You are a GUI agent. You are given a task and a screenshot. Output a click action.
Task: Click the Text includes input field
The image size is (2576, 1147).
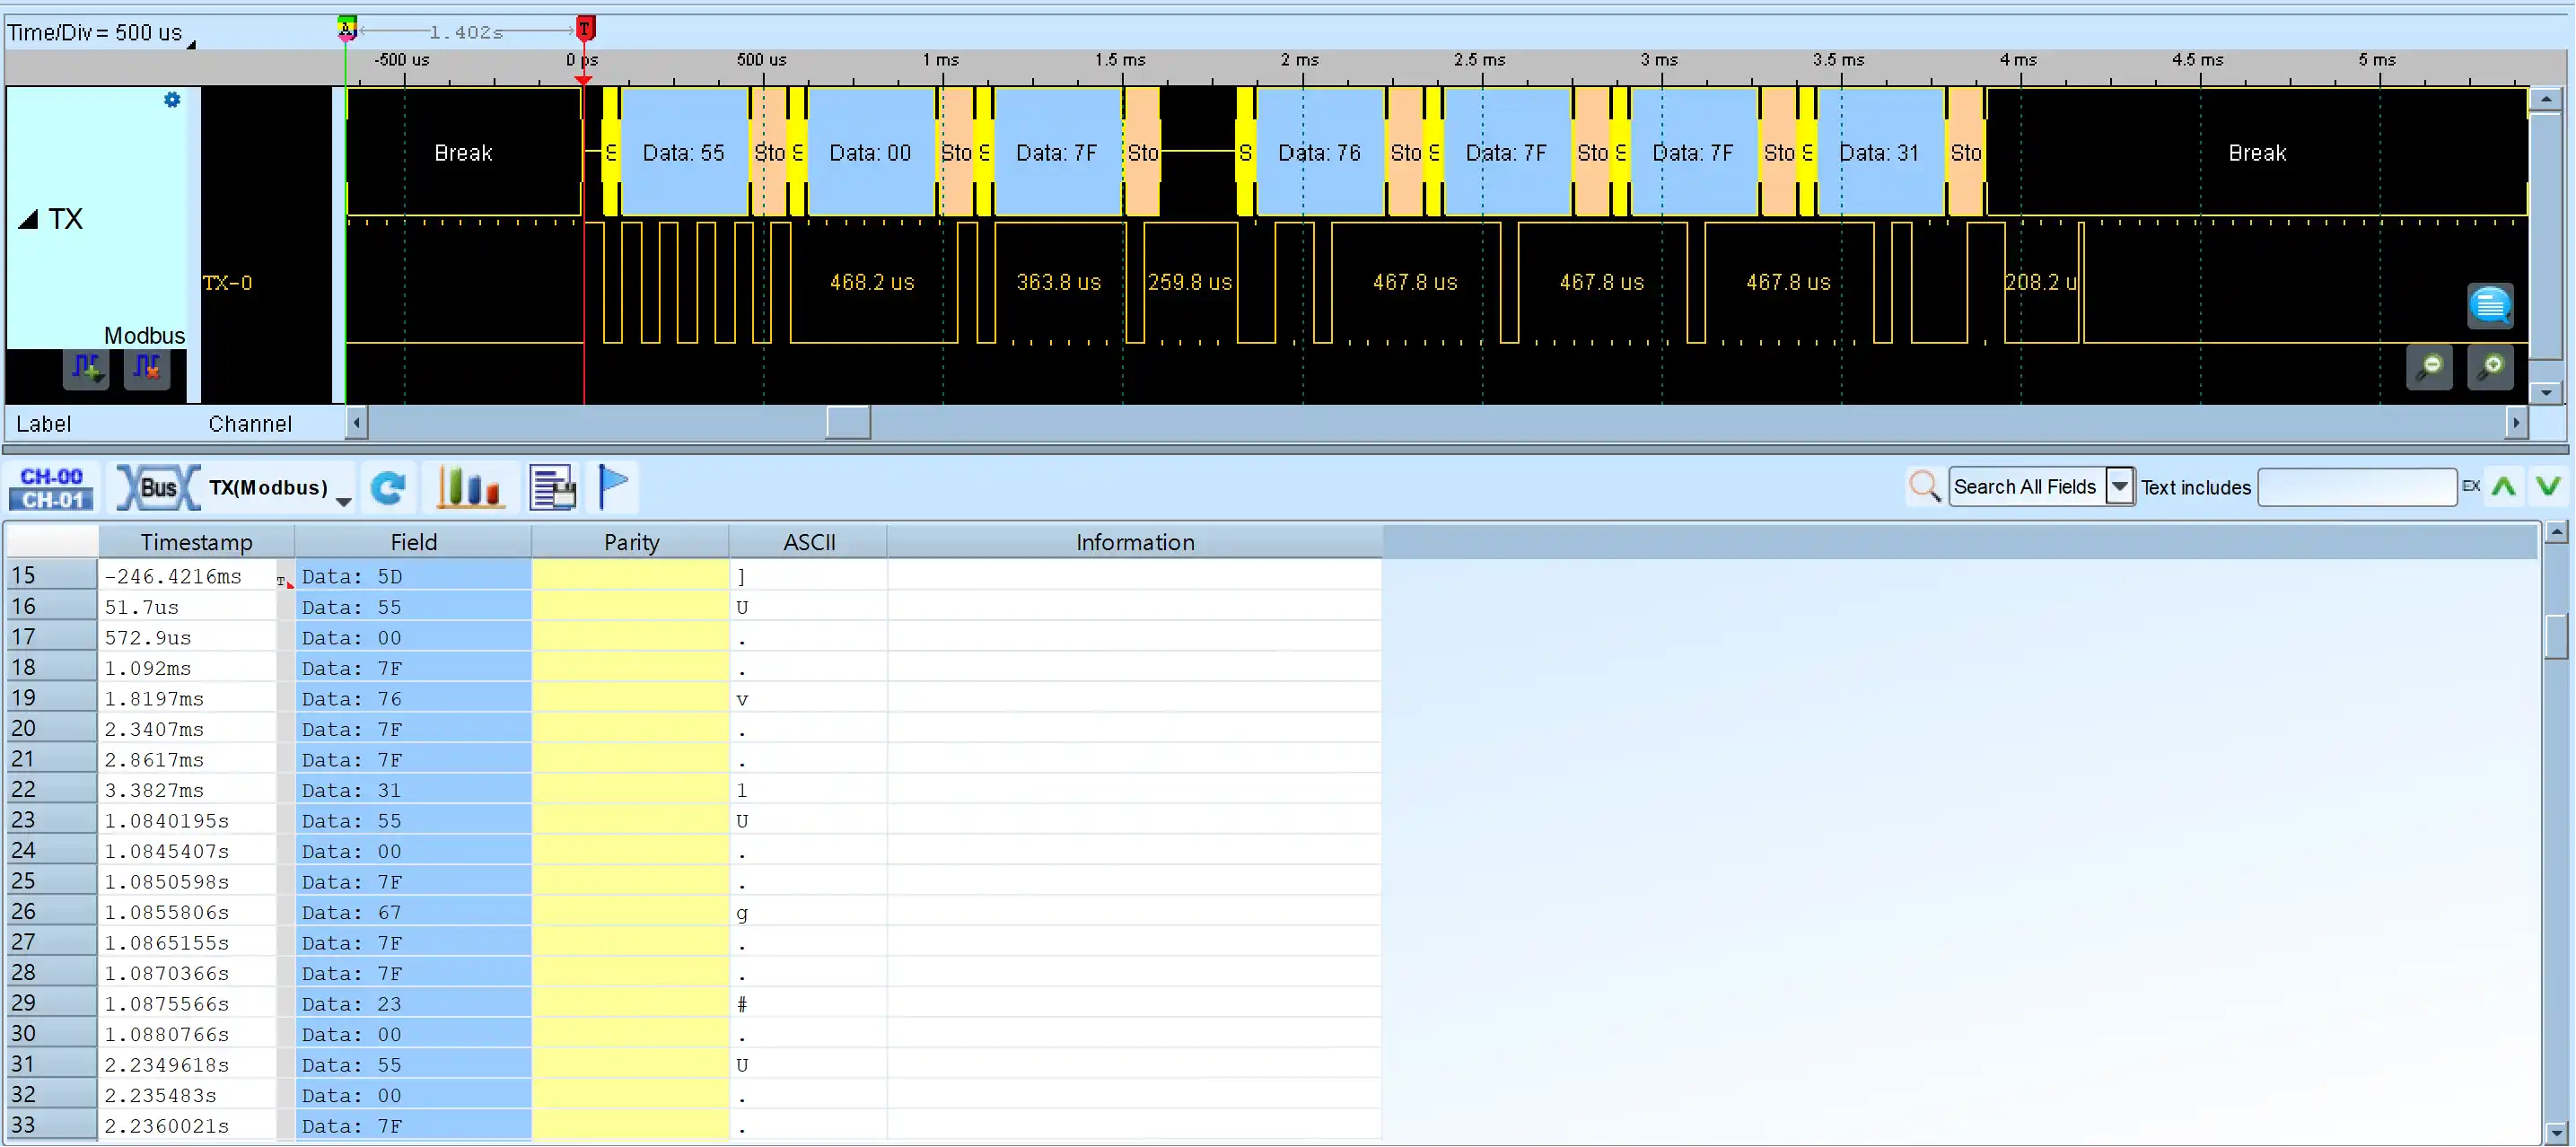pyautogui.click(x=2356, y=487)
